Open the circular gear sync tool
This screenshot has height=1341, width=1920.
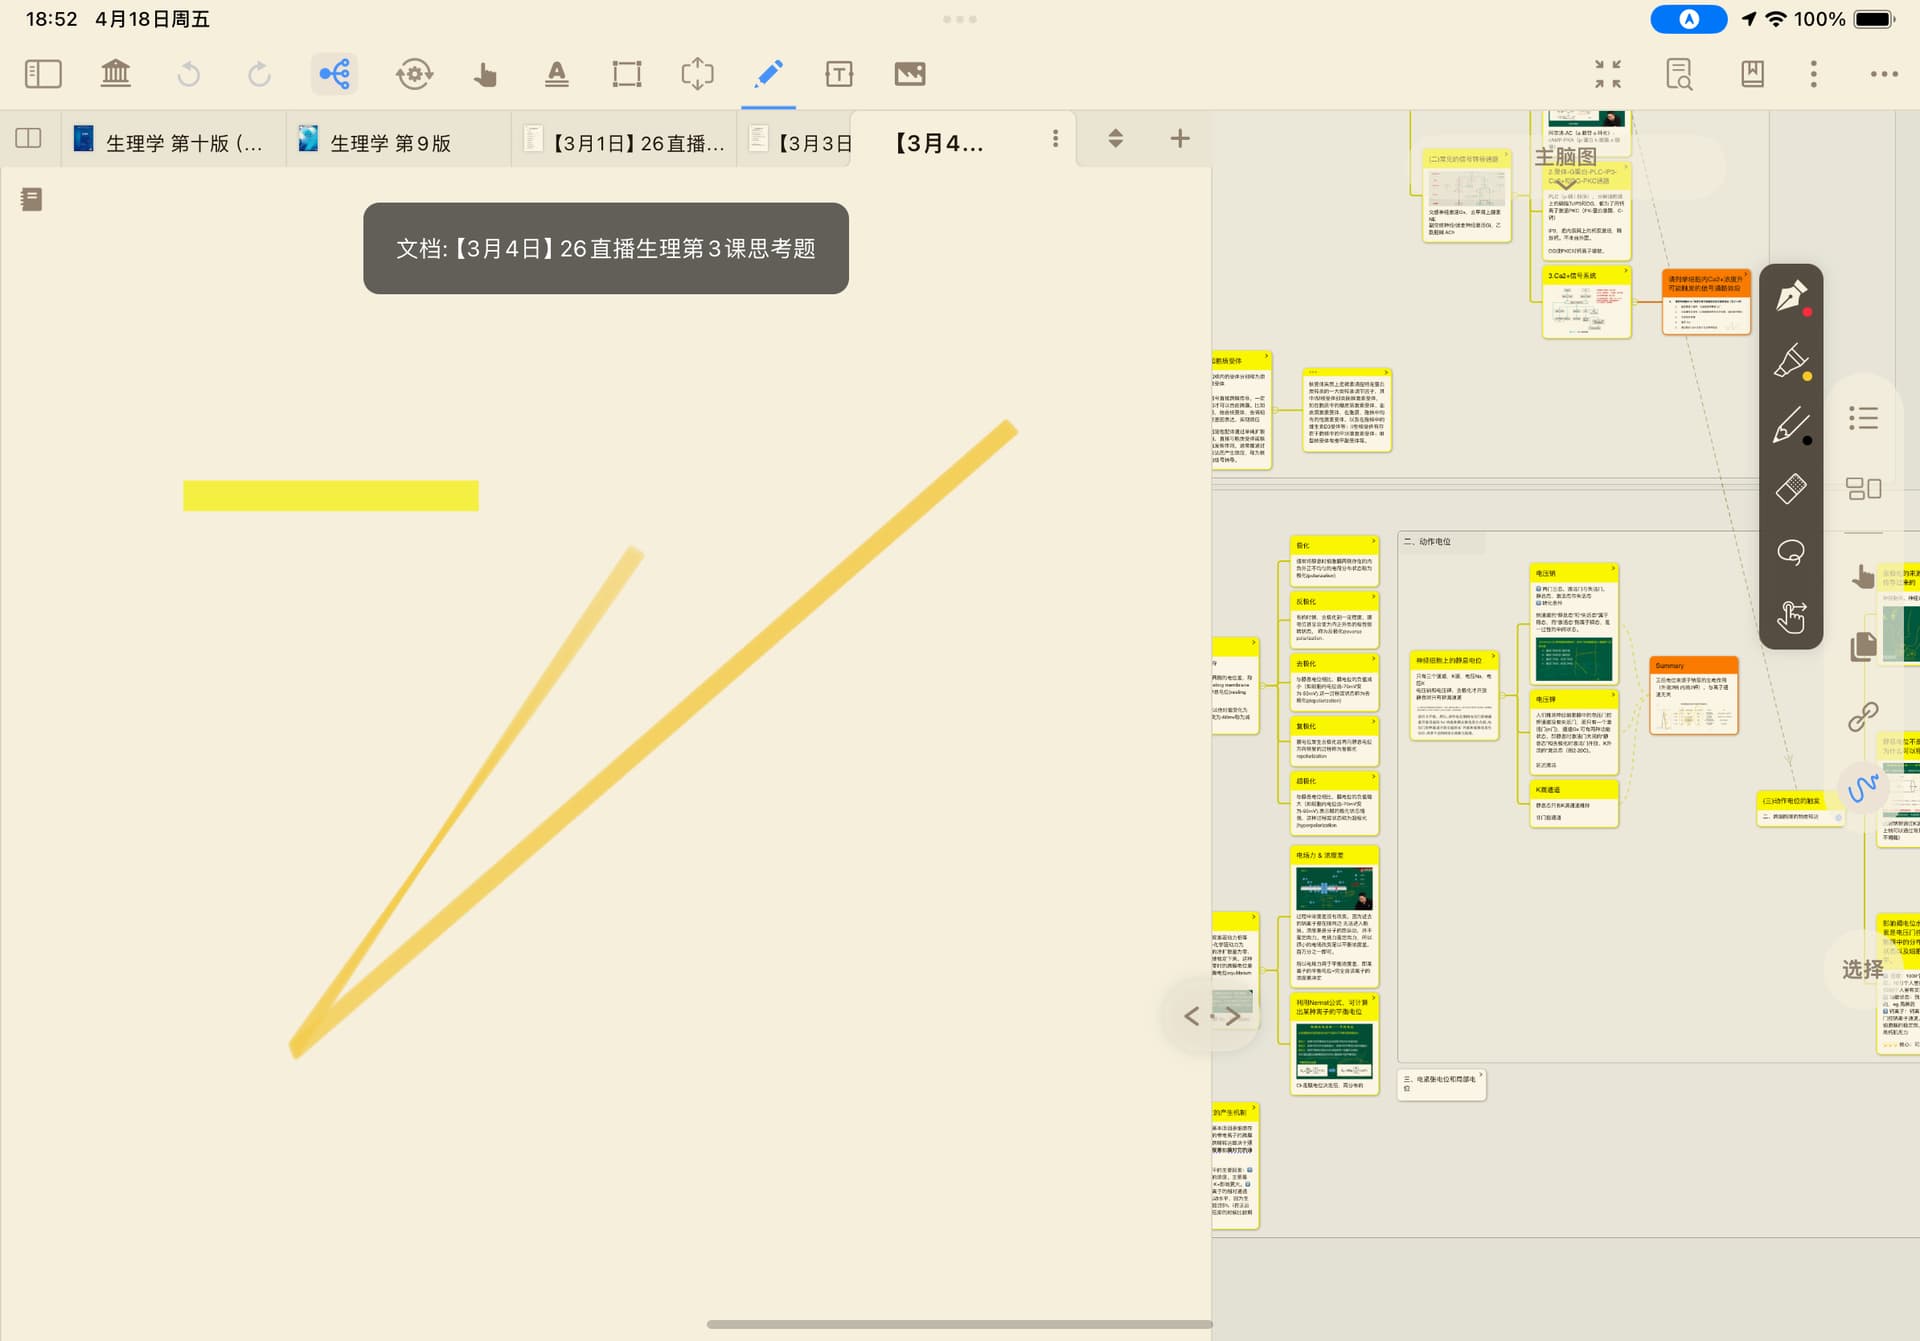[x=414, y=74]
